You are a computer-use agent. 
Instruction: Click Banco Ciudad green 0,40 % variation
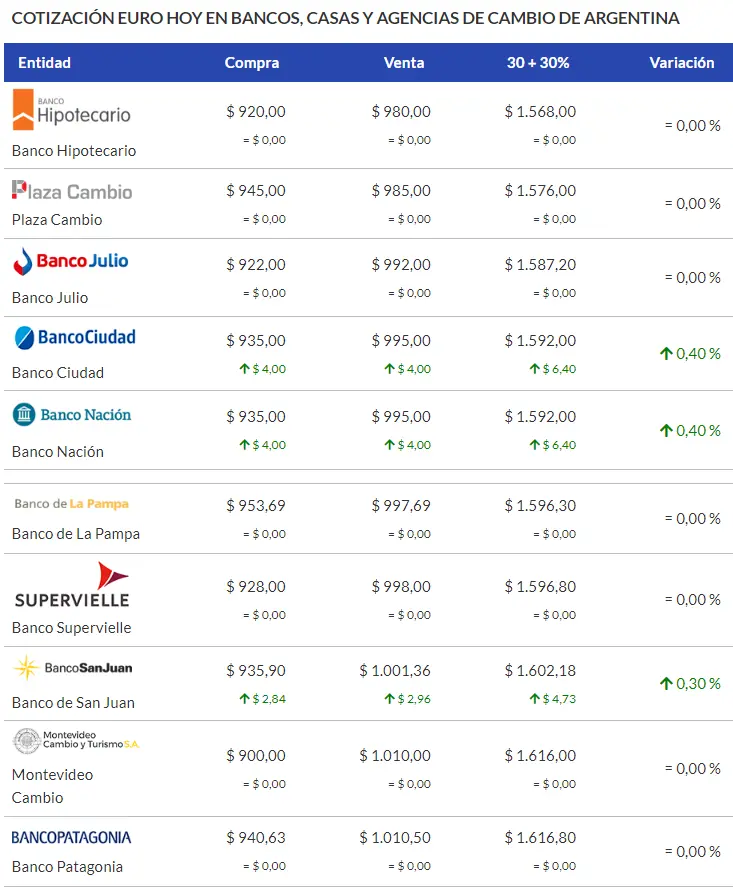690,354
